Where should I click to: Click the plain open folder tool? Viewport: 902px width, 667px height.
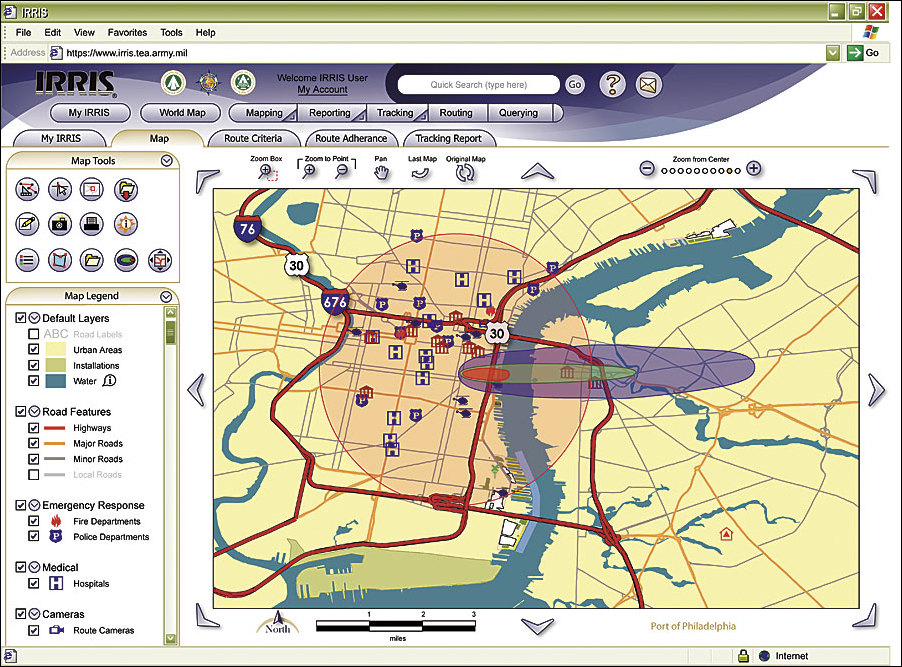click(x=92, y=260)
